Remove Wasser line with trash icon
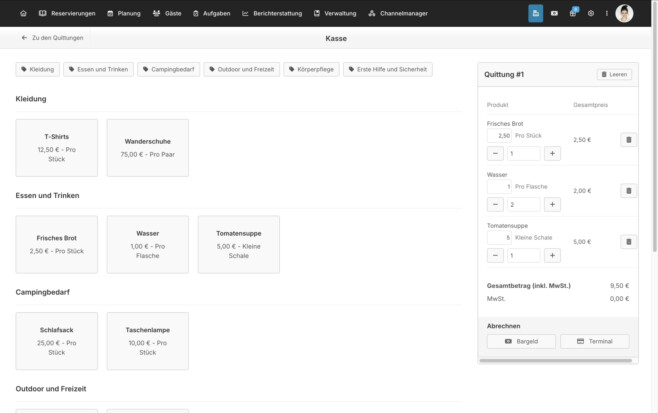Image resolution: width=658 pixels, height=413 pixels. (x=629, y=191)
